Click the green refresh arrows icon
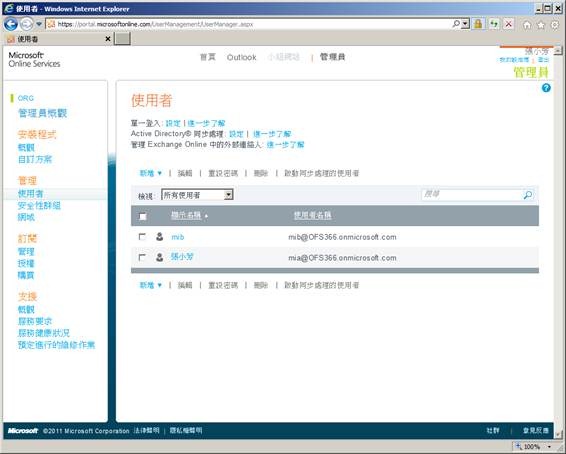This screenshot has width=566, height=454. (x=494, y=24)
